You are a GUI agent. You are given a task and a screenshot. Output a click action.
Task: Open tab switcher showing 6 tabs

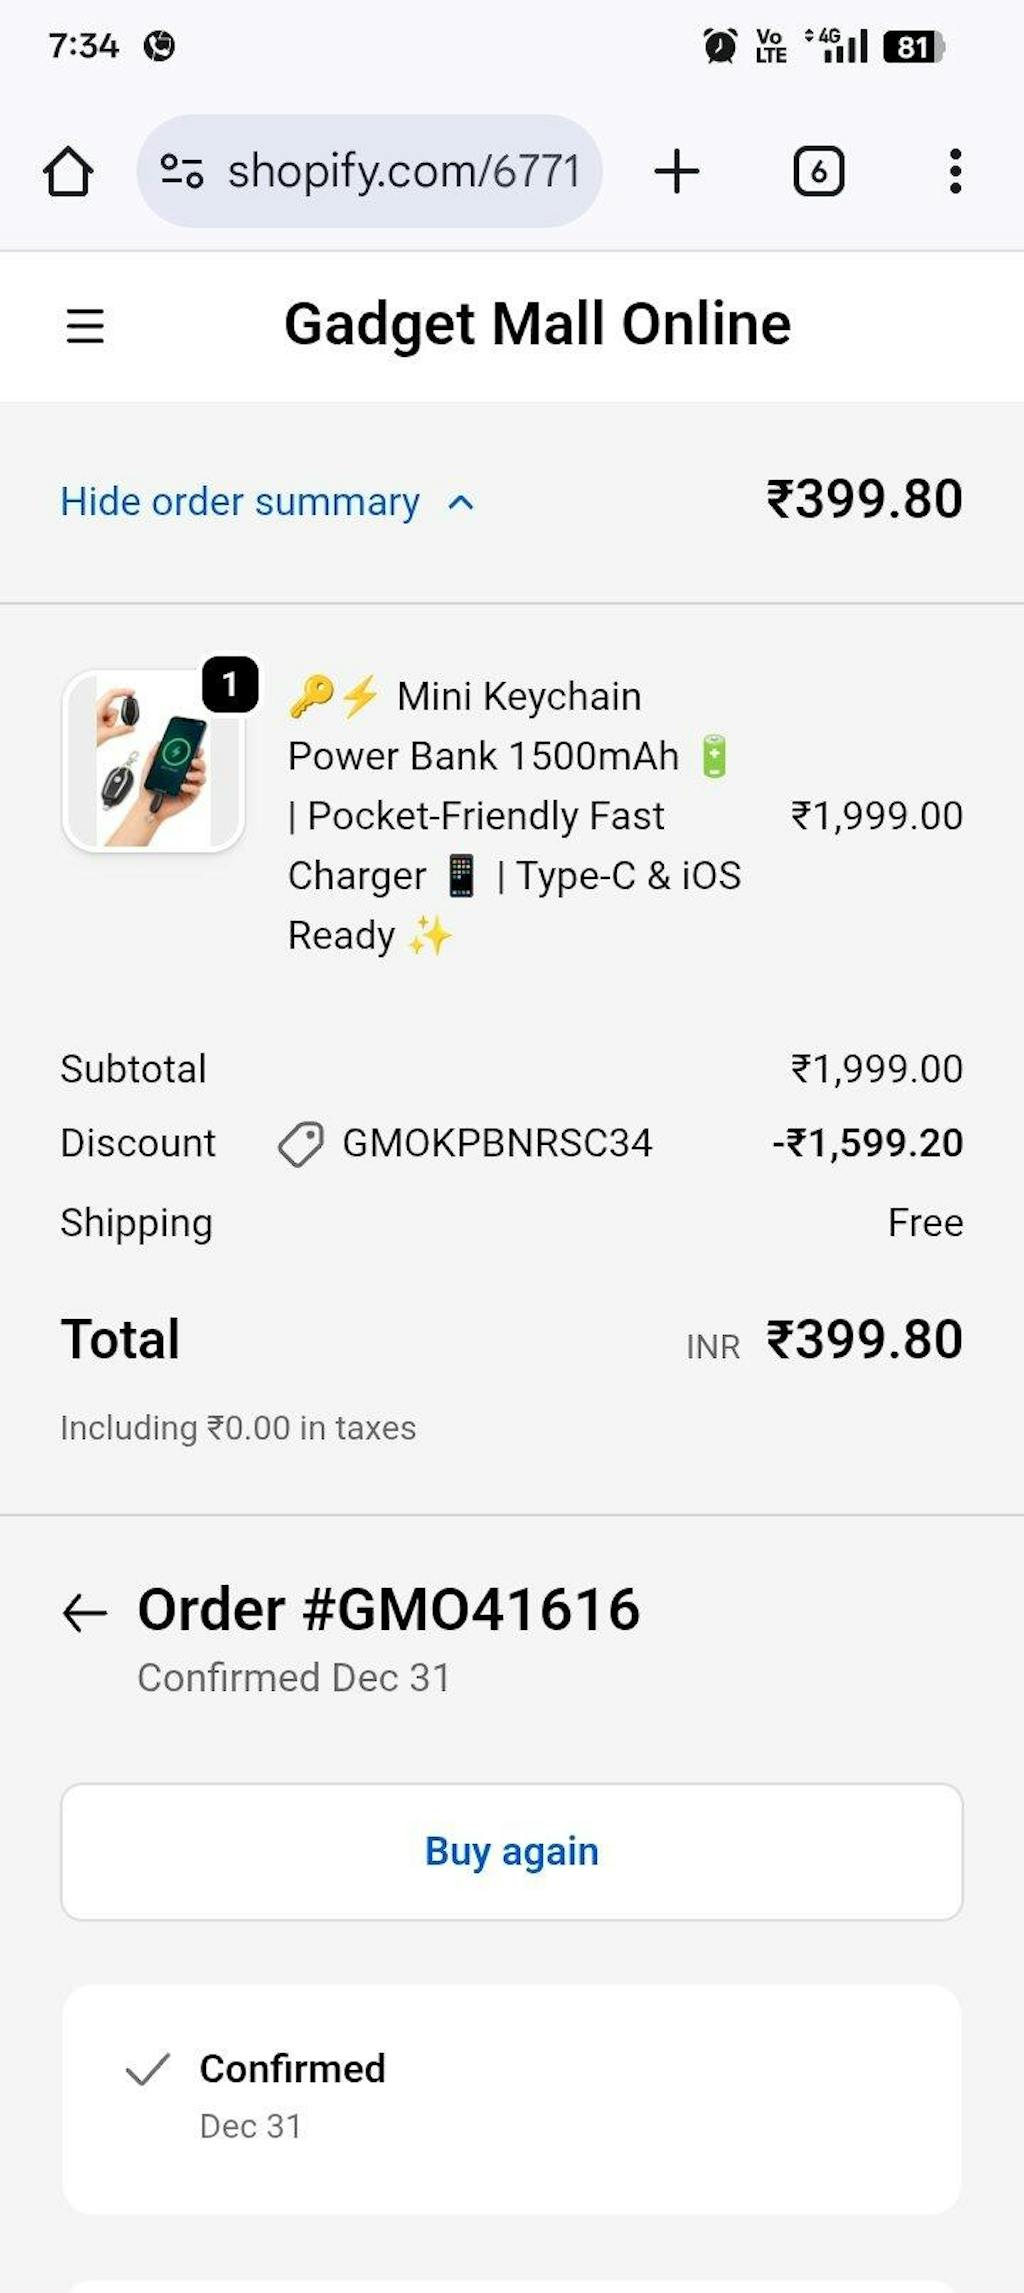818,171
